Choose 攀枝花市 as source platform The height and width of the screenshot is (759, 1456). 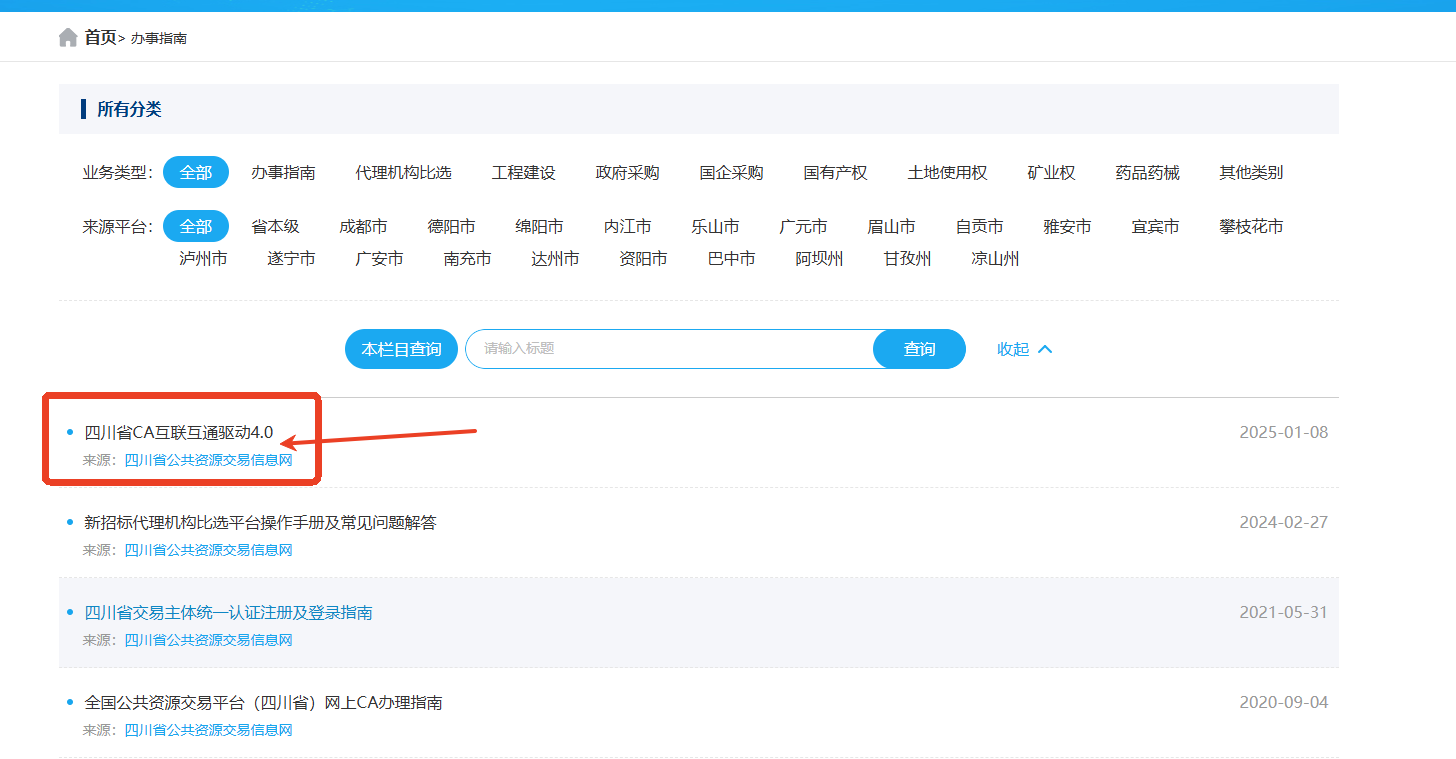click(1251, 226)
